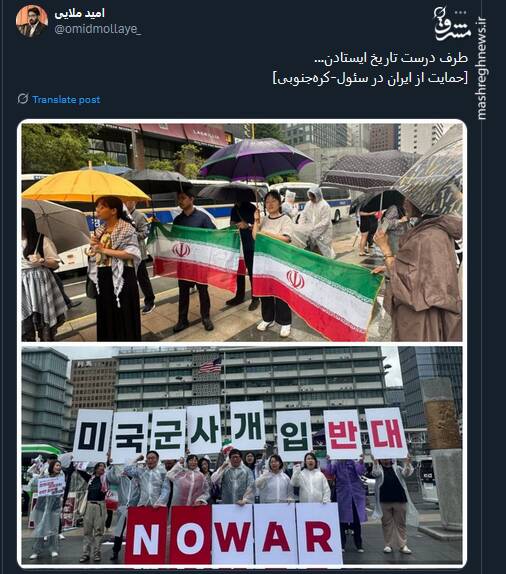Click Omid Mollaye's profile avatar
Screen dimensions: 506x574
tap(32, 21)
